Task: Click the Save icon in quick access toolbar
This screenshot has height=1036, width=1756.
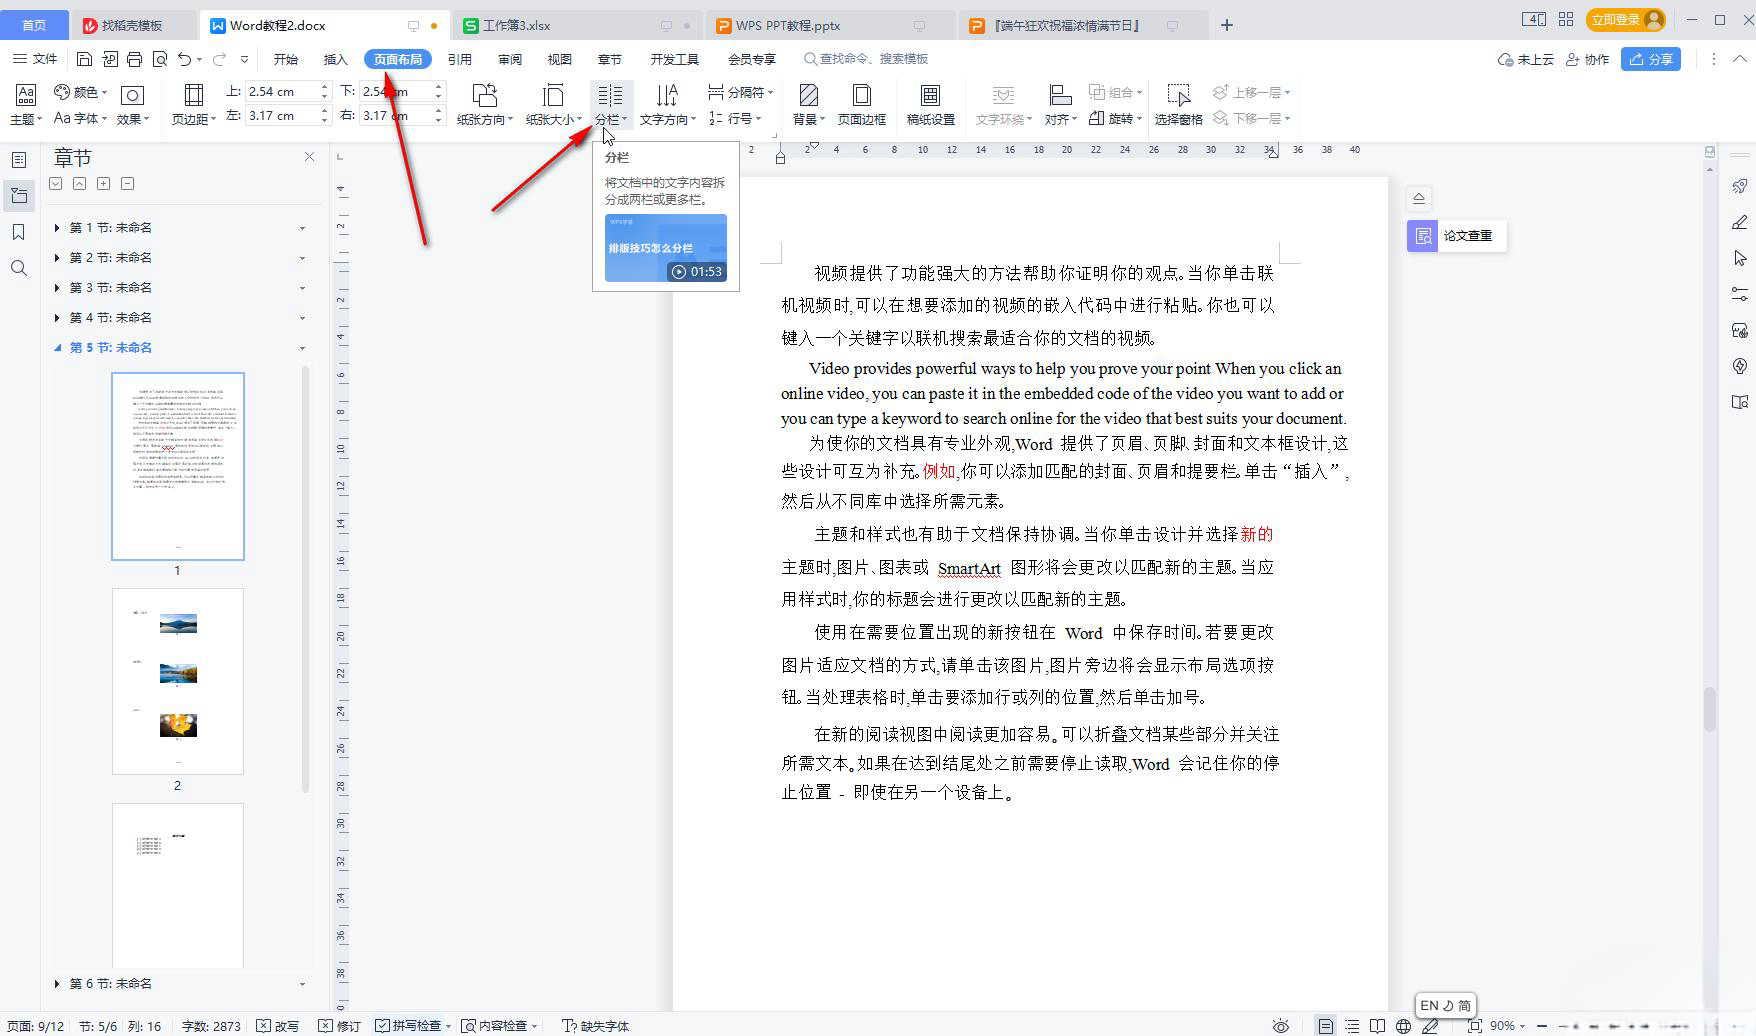Action: [x=85, y=59]
